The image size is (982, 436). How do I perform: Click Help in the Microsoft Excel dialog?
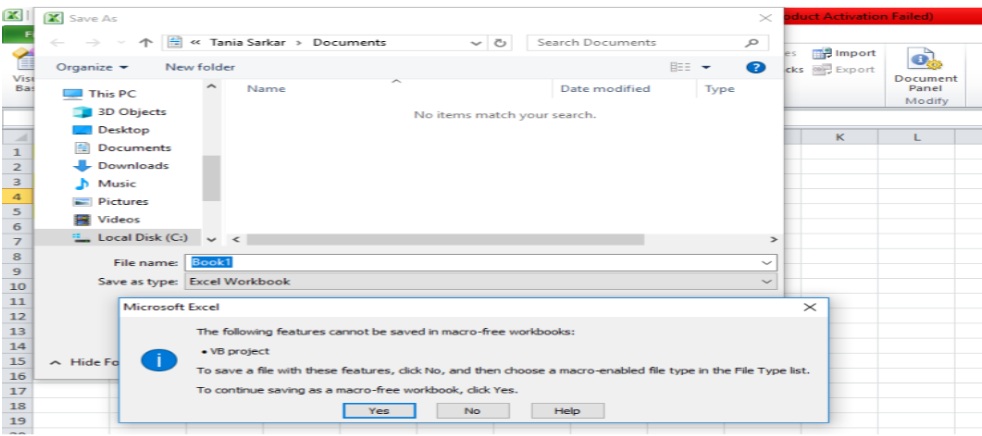pyautogui.click(x=567, y=411)
